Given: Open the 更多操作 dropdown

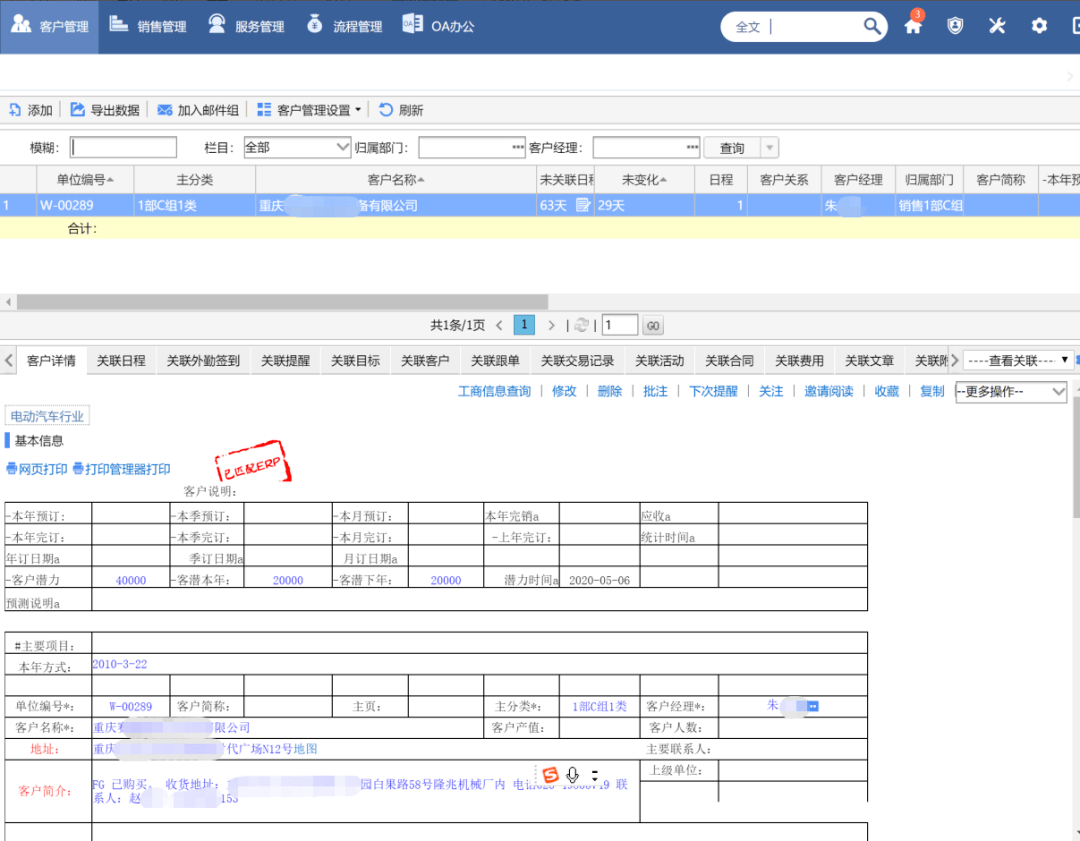Looking at the screenshot, I should pos(1011,392).
